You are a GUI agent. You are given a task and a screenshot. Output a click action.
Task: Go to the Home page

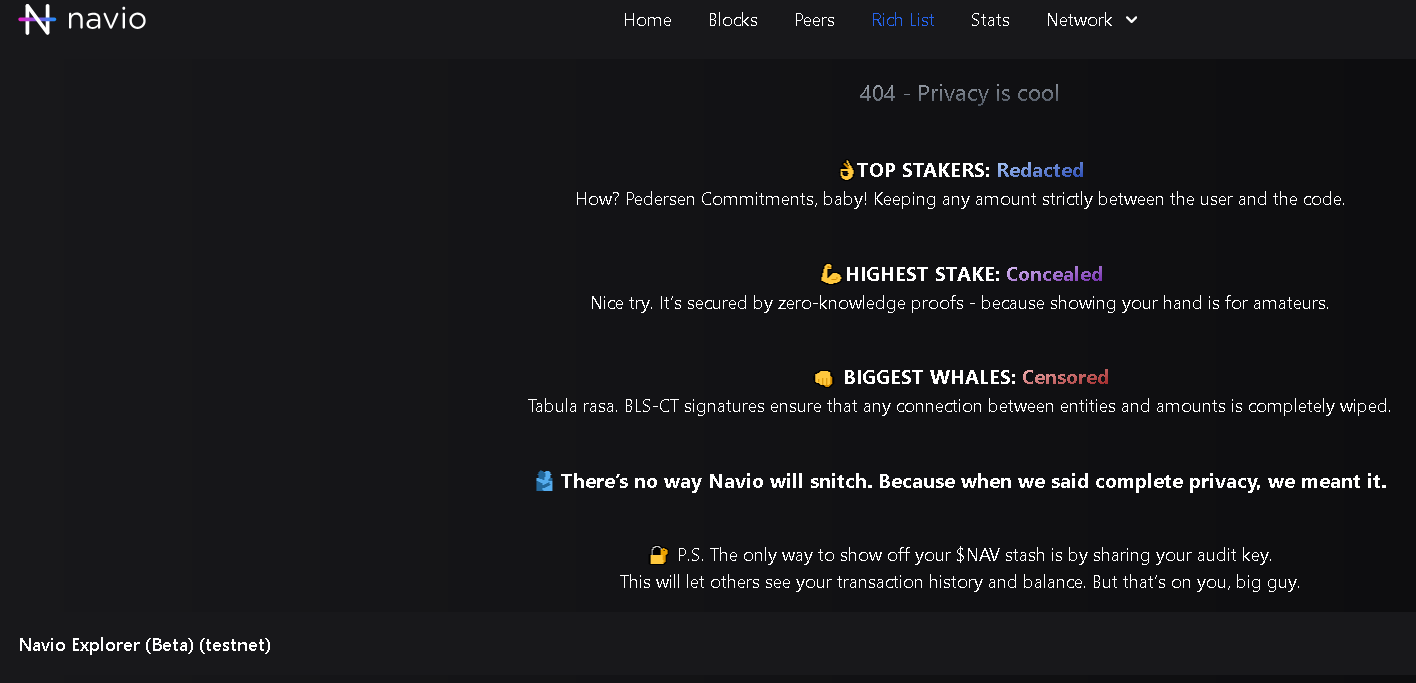click(x=647, y=20)
